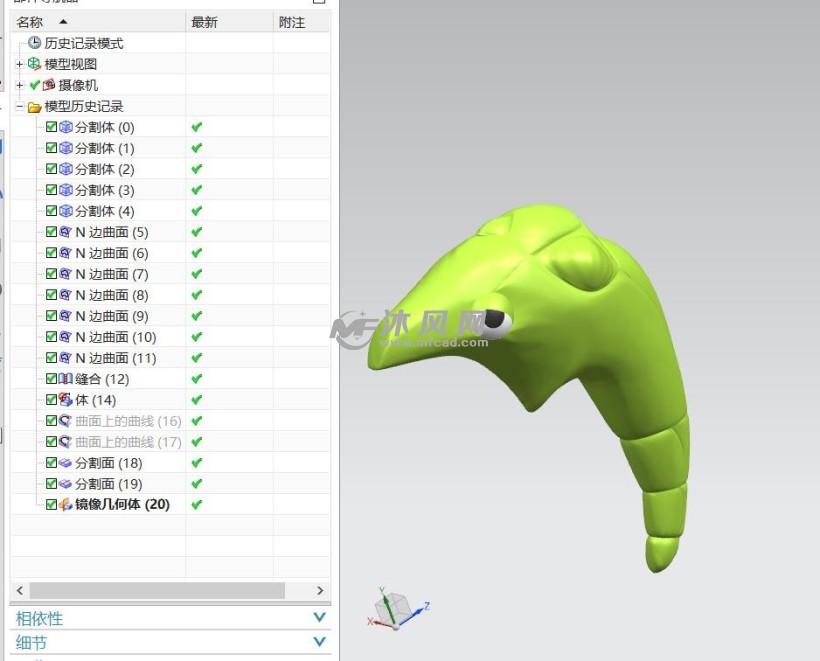Image resolution: width=820 pixels, height=661 pixels.
Task: Click the XYZ view triad in viewport
Action: click(x=398, y=608)
